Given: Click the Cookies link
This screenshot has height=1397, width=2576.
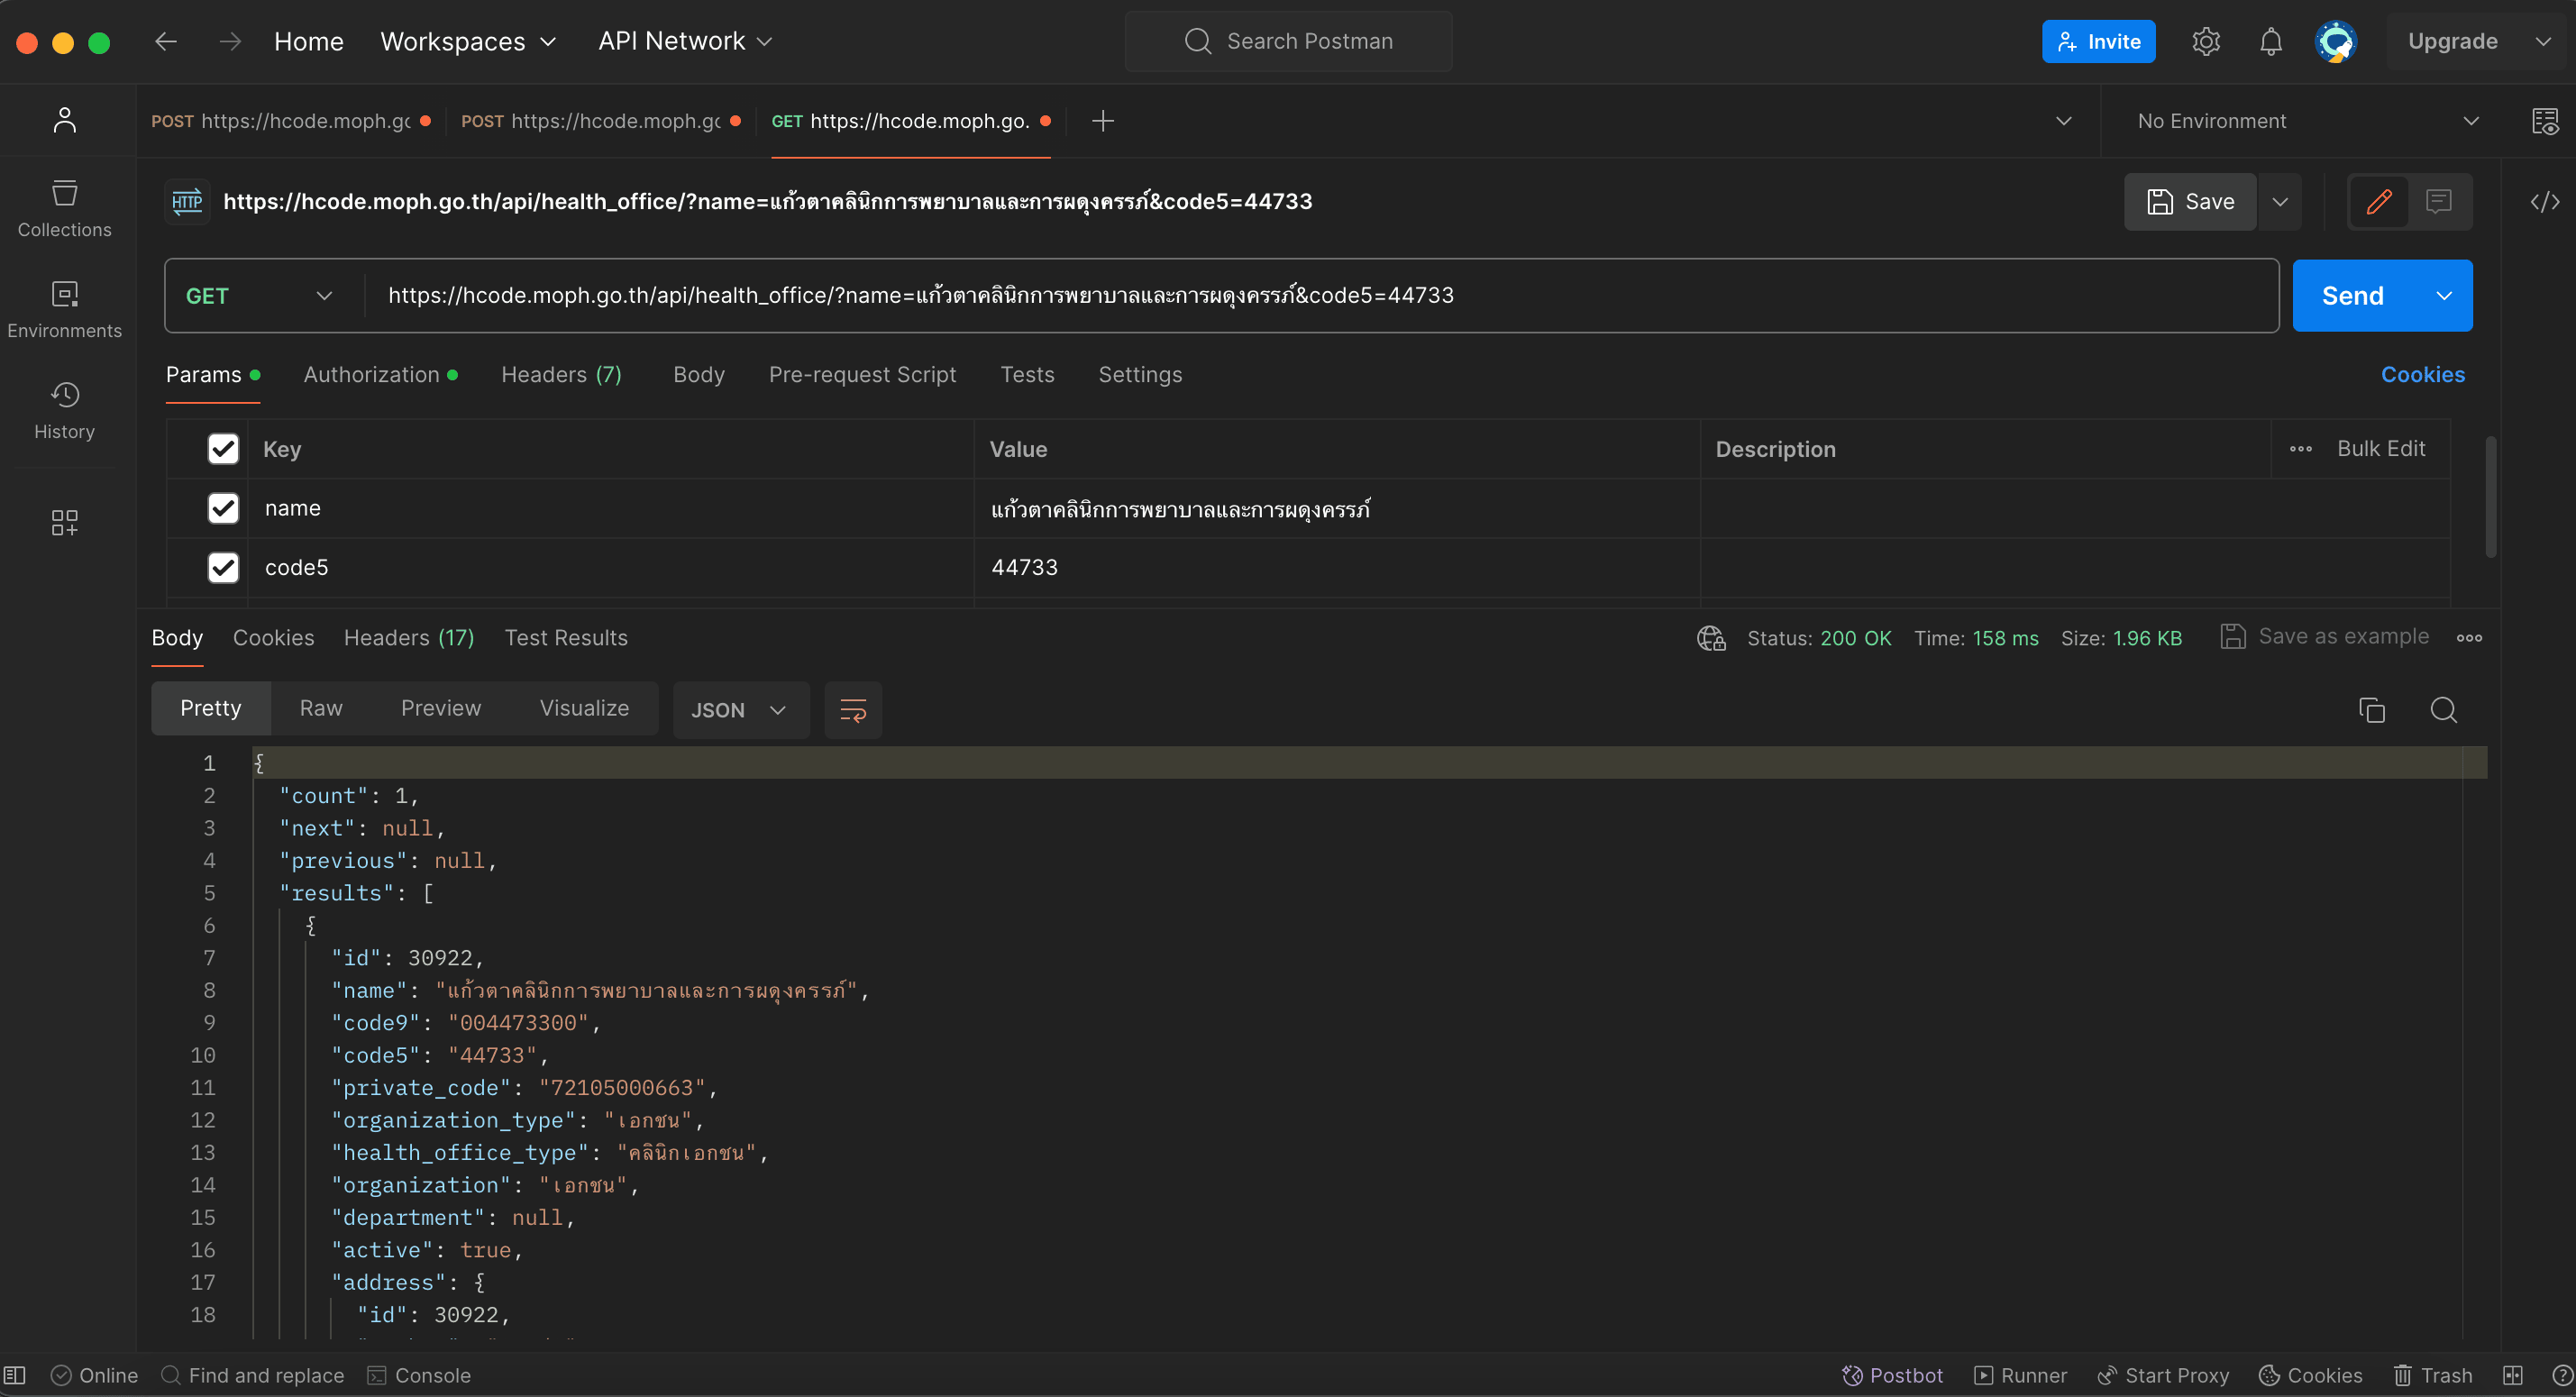Looking at the screenshot, I should (2422, 375).
